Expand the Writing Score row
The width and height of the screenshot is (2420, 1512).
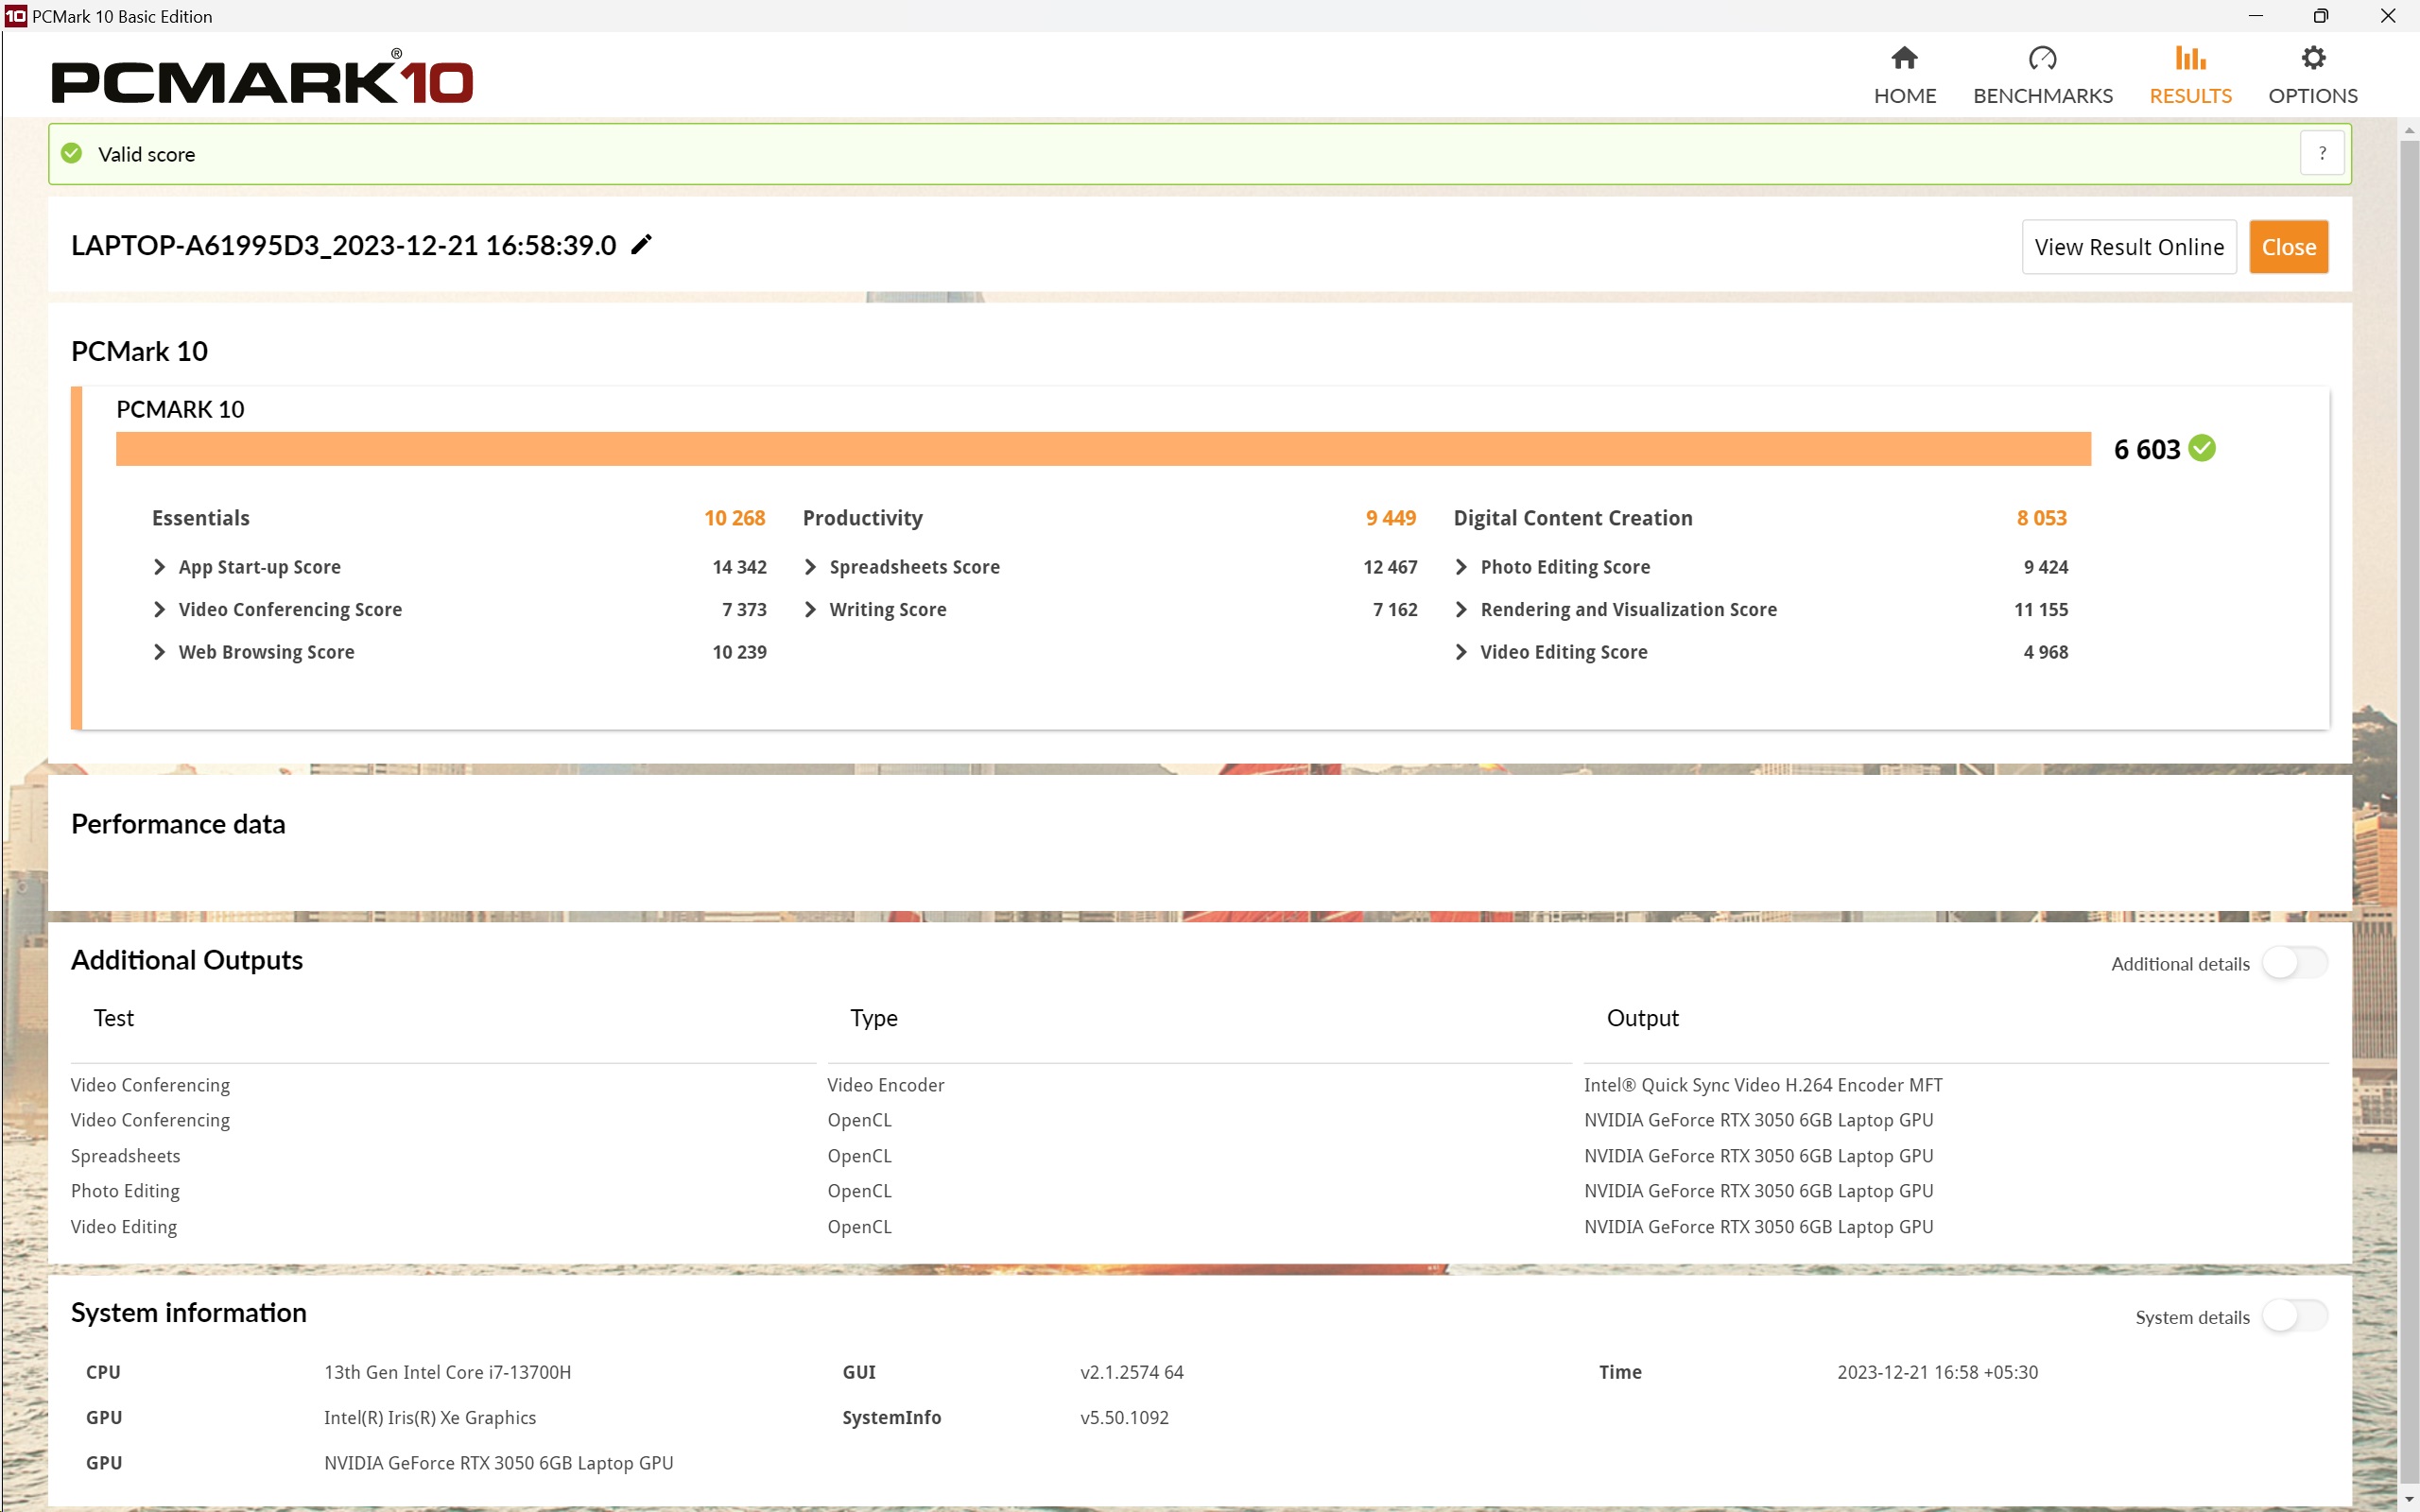point(810,609)
